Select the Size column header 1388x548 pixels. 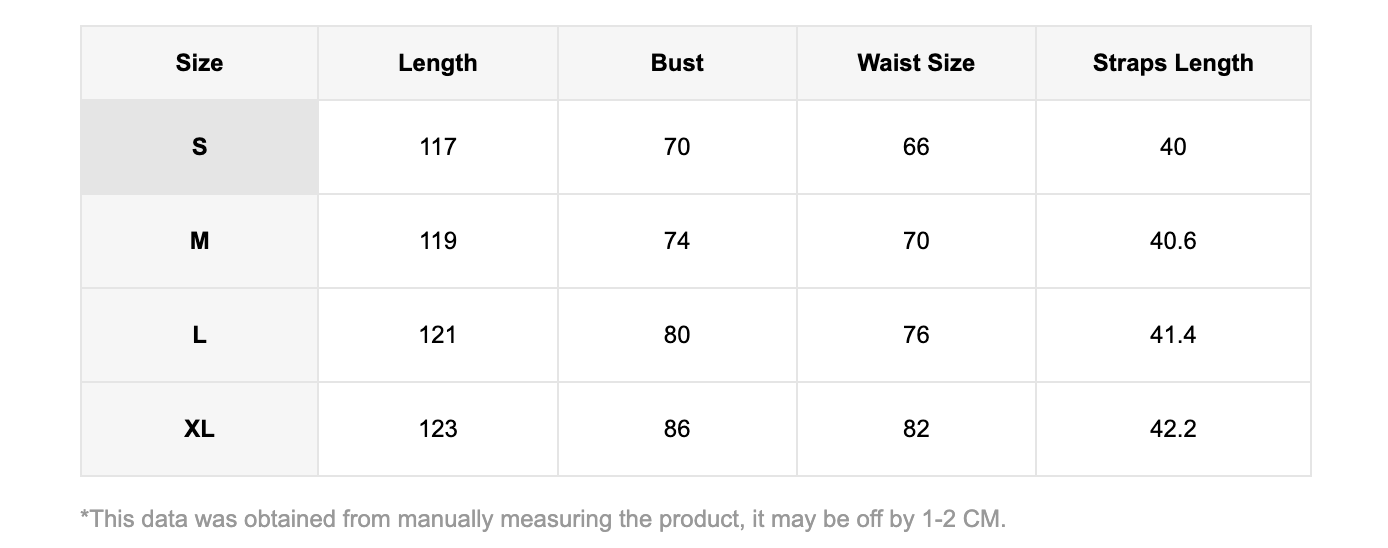pyautogui.click(x=199, y=63)
